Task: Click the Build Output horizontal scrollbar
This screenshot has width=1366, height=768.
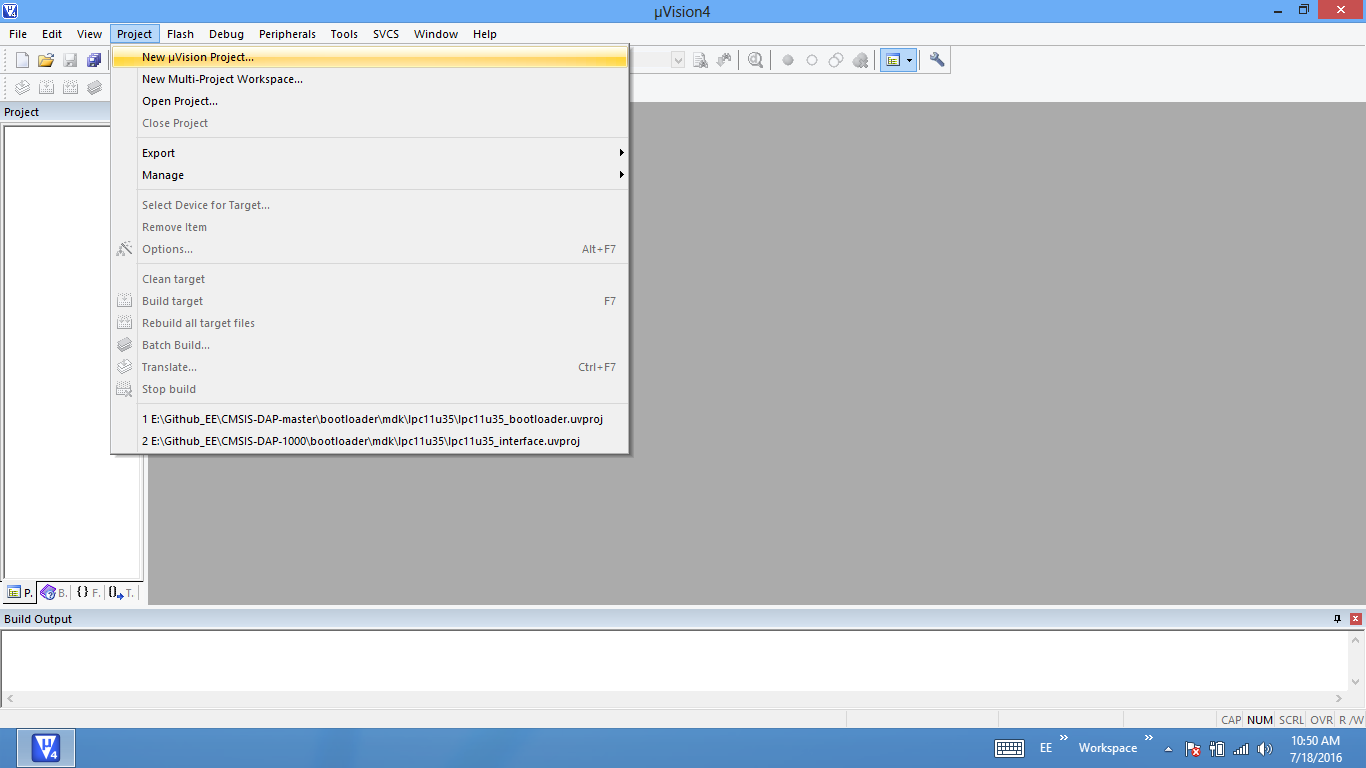Action: 675,699
